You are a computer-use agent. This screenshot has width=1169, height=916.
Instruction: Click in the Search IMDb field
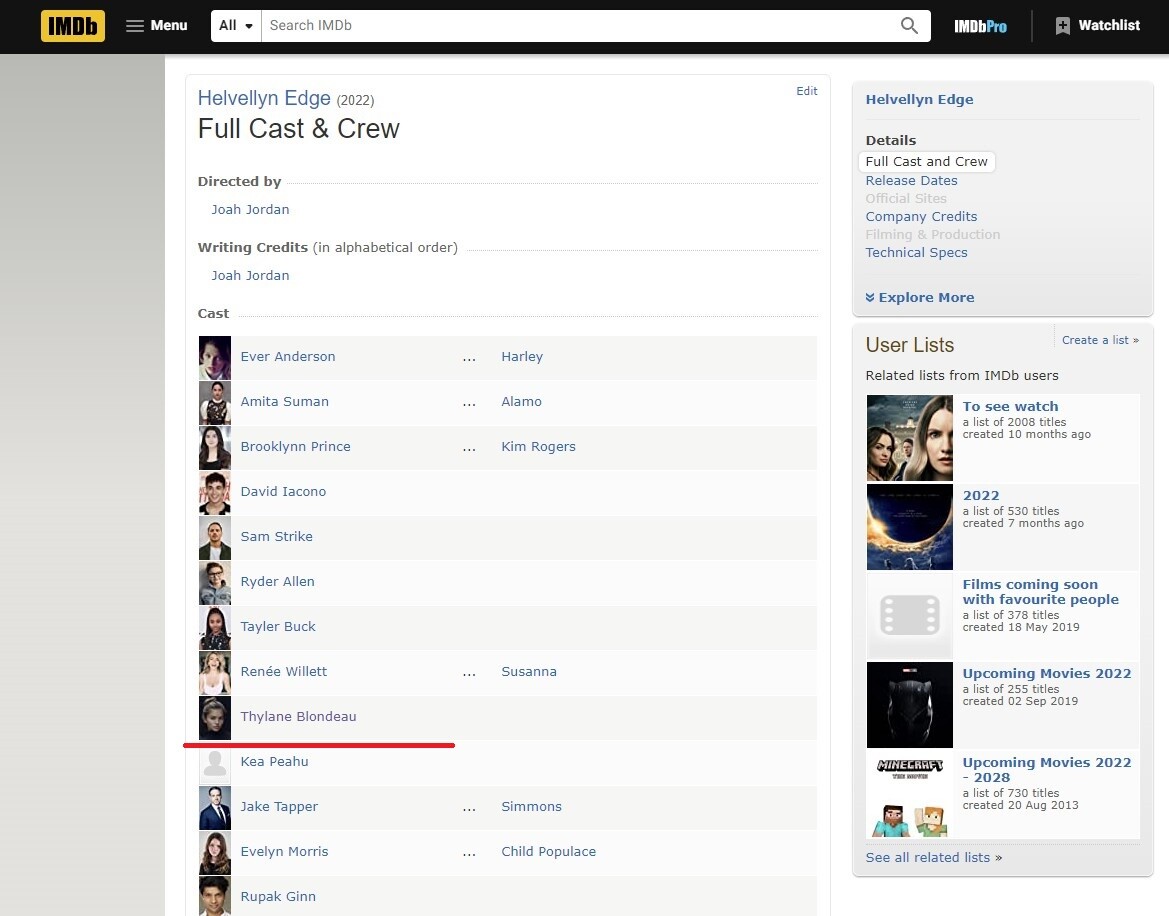(x=580, y=25)
